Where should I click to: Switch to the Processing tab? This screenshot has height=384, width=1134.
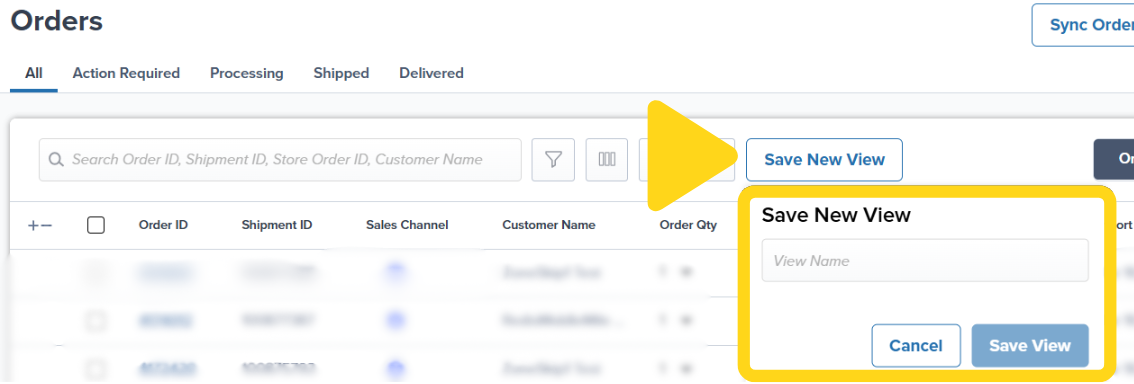(x=247, y=73)
